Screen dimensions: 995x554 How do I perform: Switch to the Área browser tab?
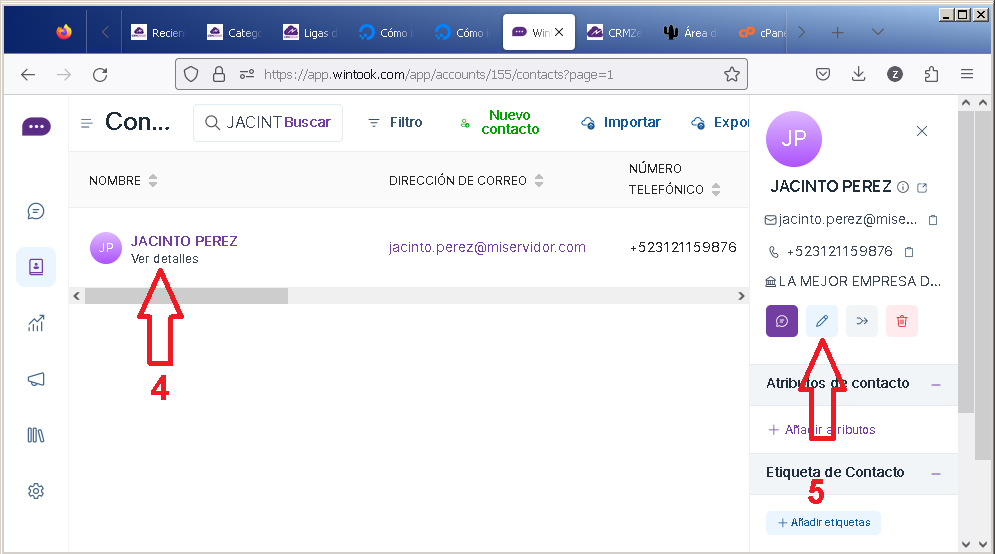(x=690, y=32)
